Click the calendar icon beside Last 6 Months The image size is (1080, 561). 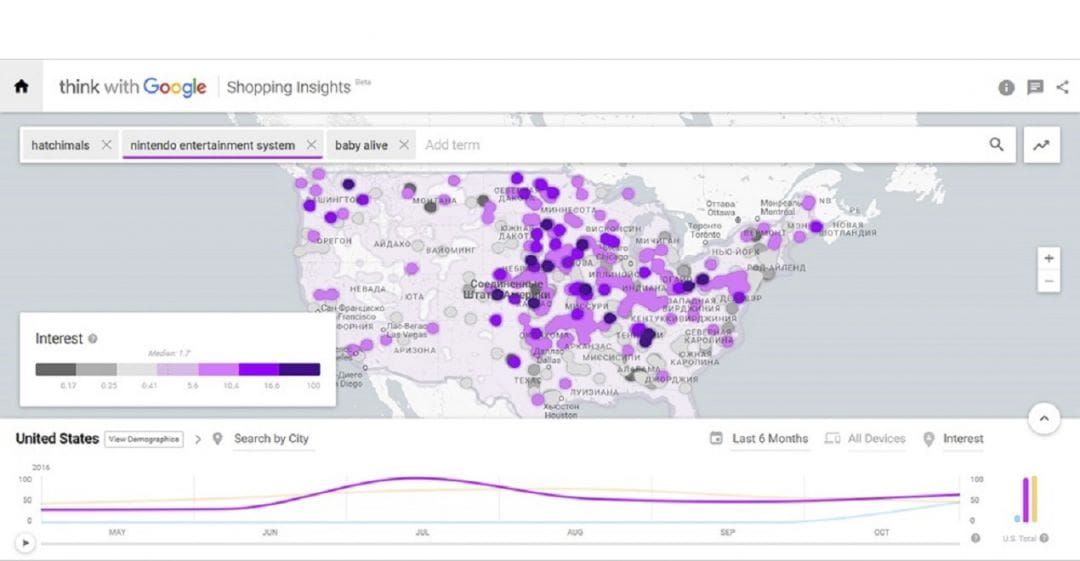(716, 438)
